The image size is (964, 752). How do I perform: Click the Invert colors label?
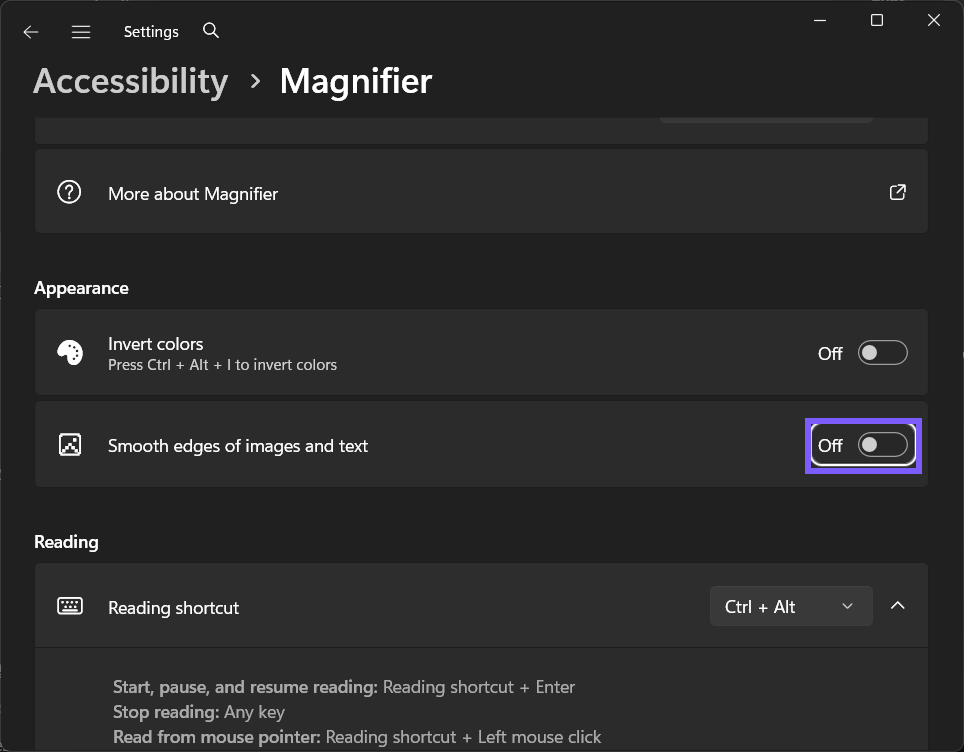click(x=156, y=344)
